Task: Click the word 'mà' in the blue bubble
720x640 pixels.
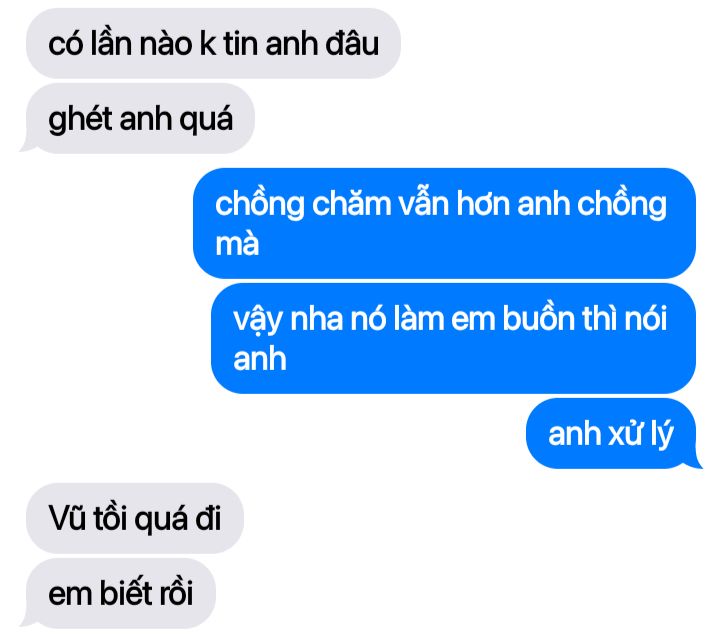Action: [237, 244]
